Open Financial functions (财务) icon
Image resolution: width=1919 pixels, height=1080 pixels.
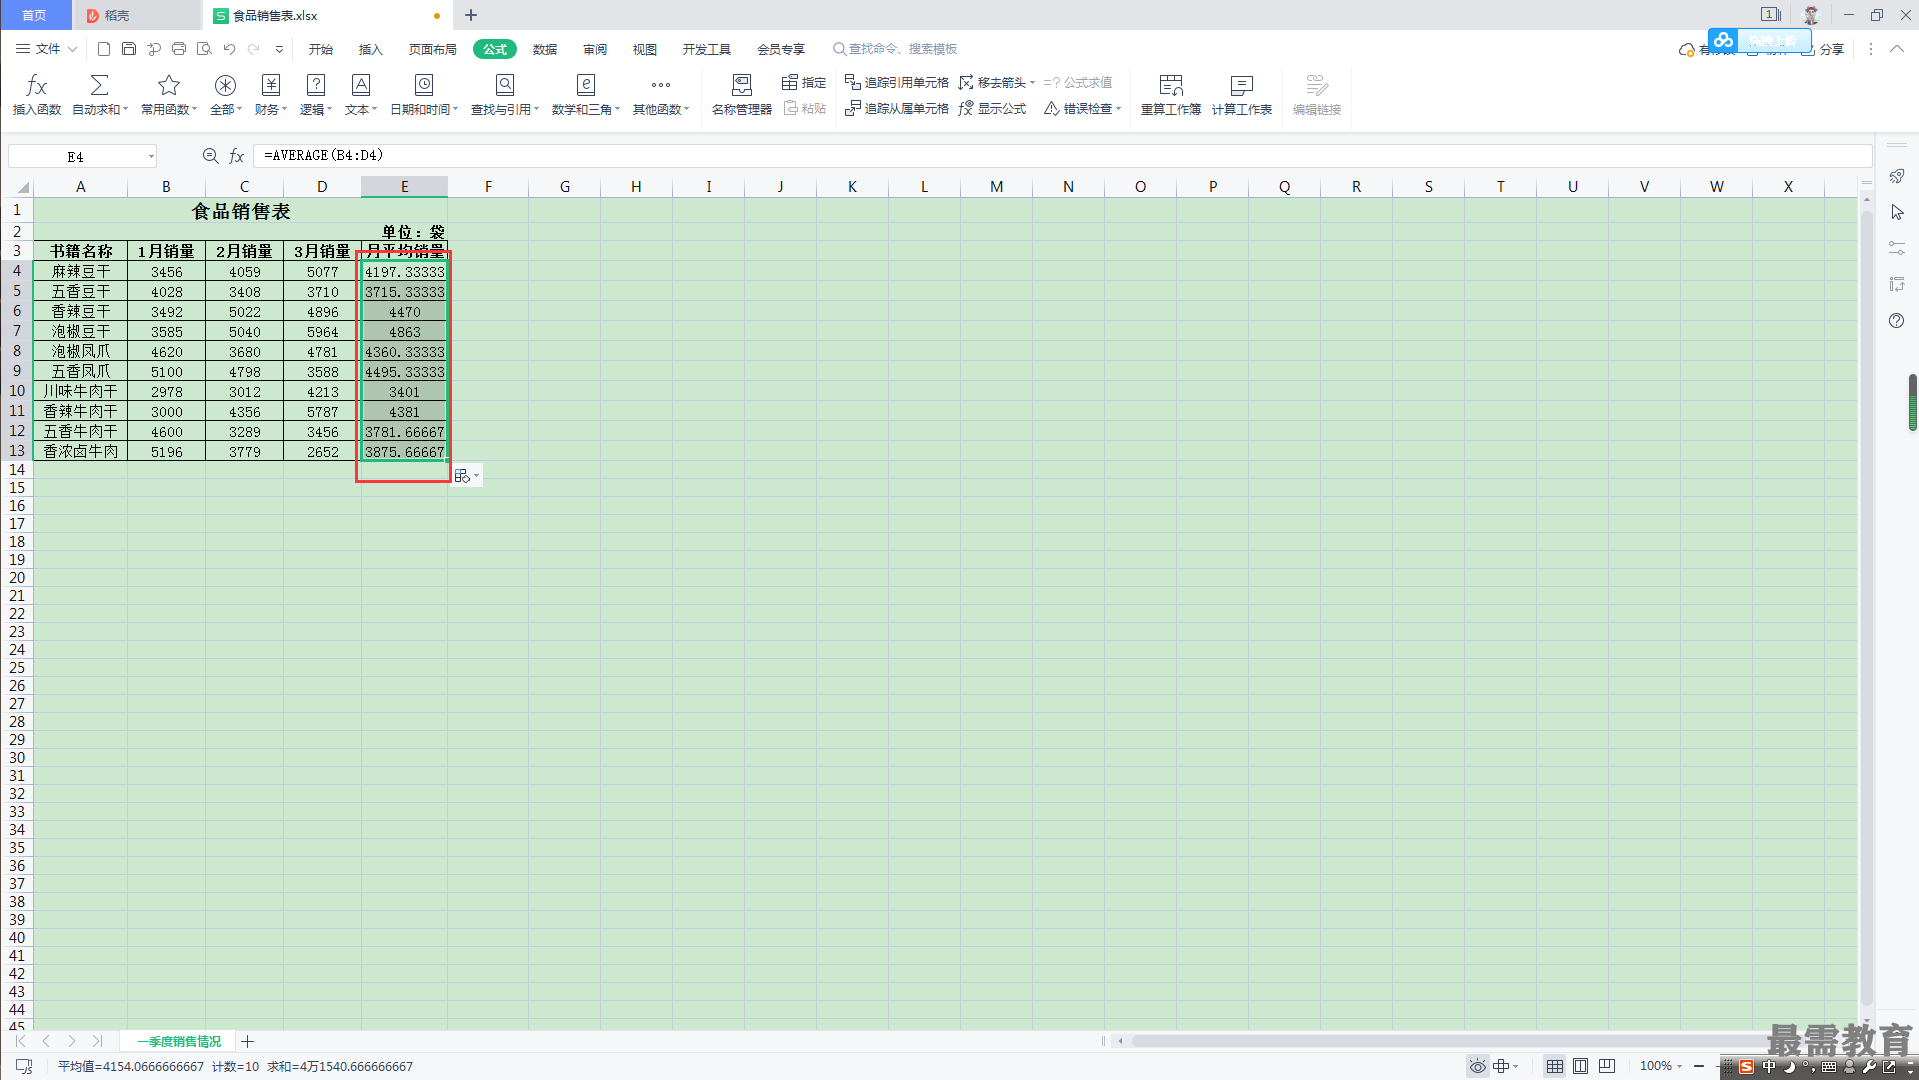(x=270, y=86)
